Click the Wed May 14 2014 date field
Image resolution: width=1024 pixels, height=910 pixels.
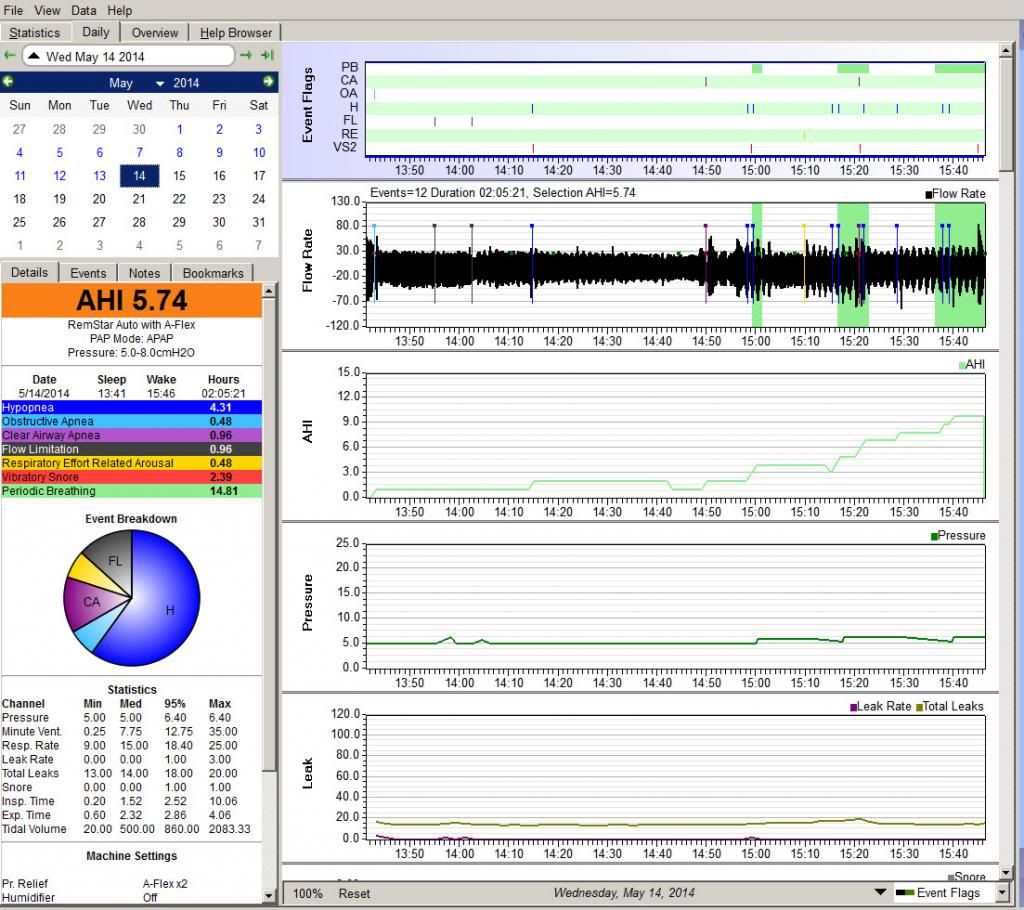tap(129, 56)
